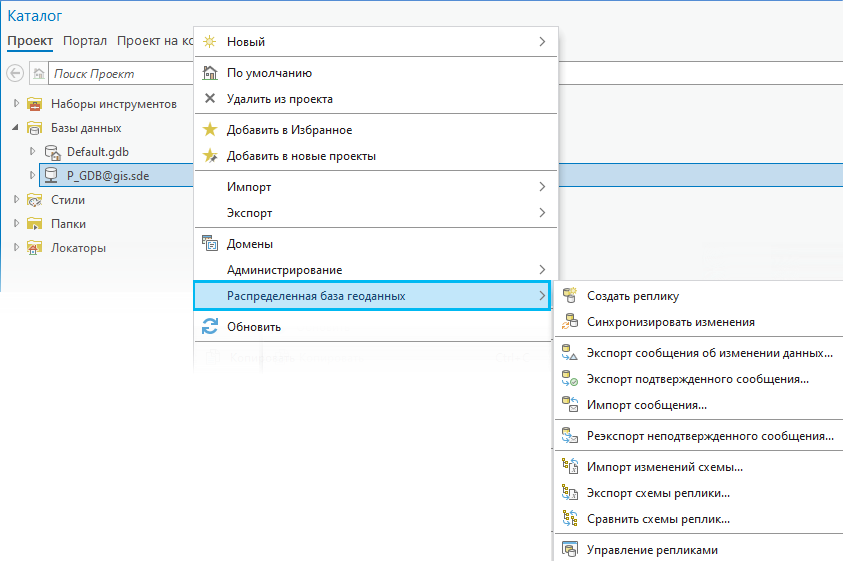
Task: Open the Экспорт submenu arrow
Action: tap(542, 212)
